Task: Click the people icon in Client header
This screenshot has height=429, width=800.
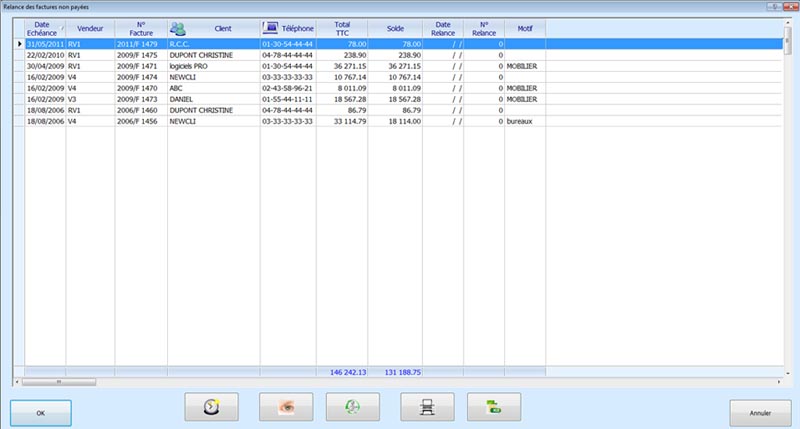Action: [x=179, y=28]
